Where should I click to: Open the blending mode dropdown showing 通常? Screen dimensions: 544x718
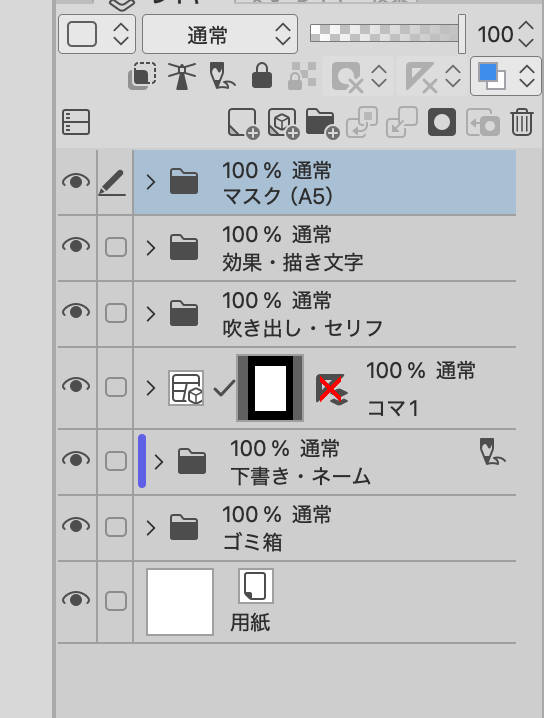[220, 34]
